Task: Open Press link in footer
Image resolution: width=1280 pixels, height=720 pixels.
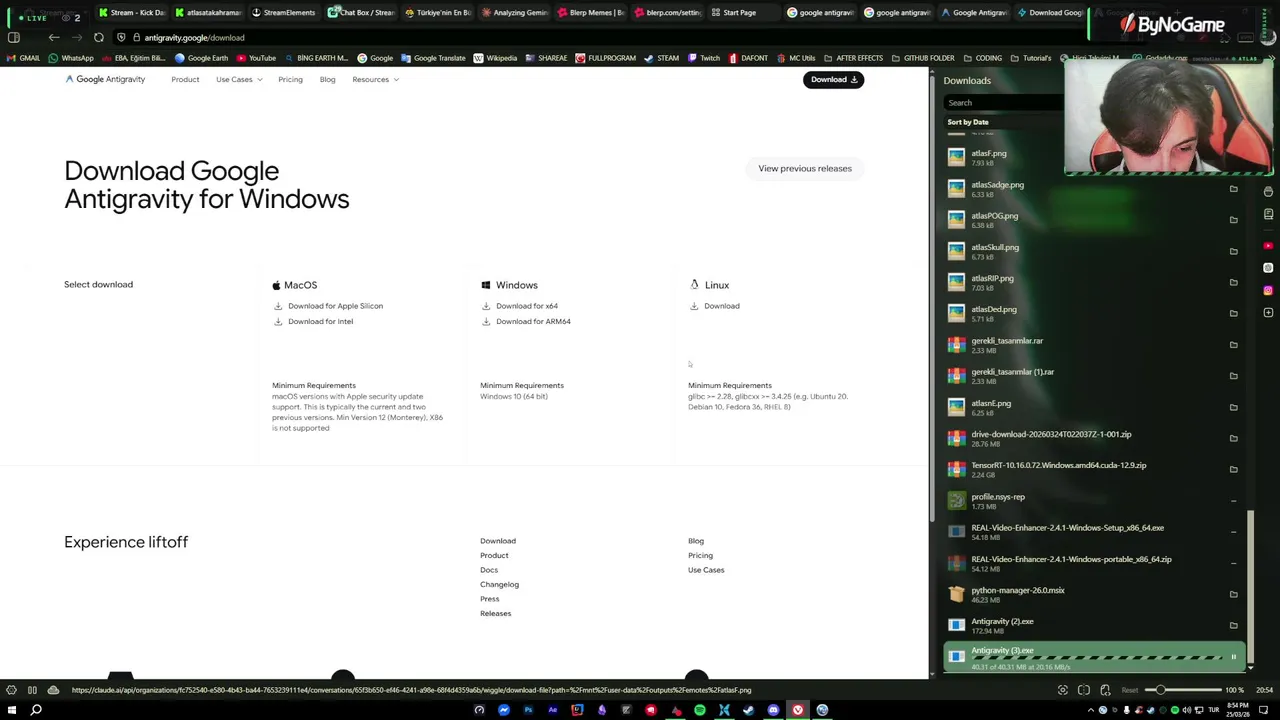Action: click(x=490, y=599)
